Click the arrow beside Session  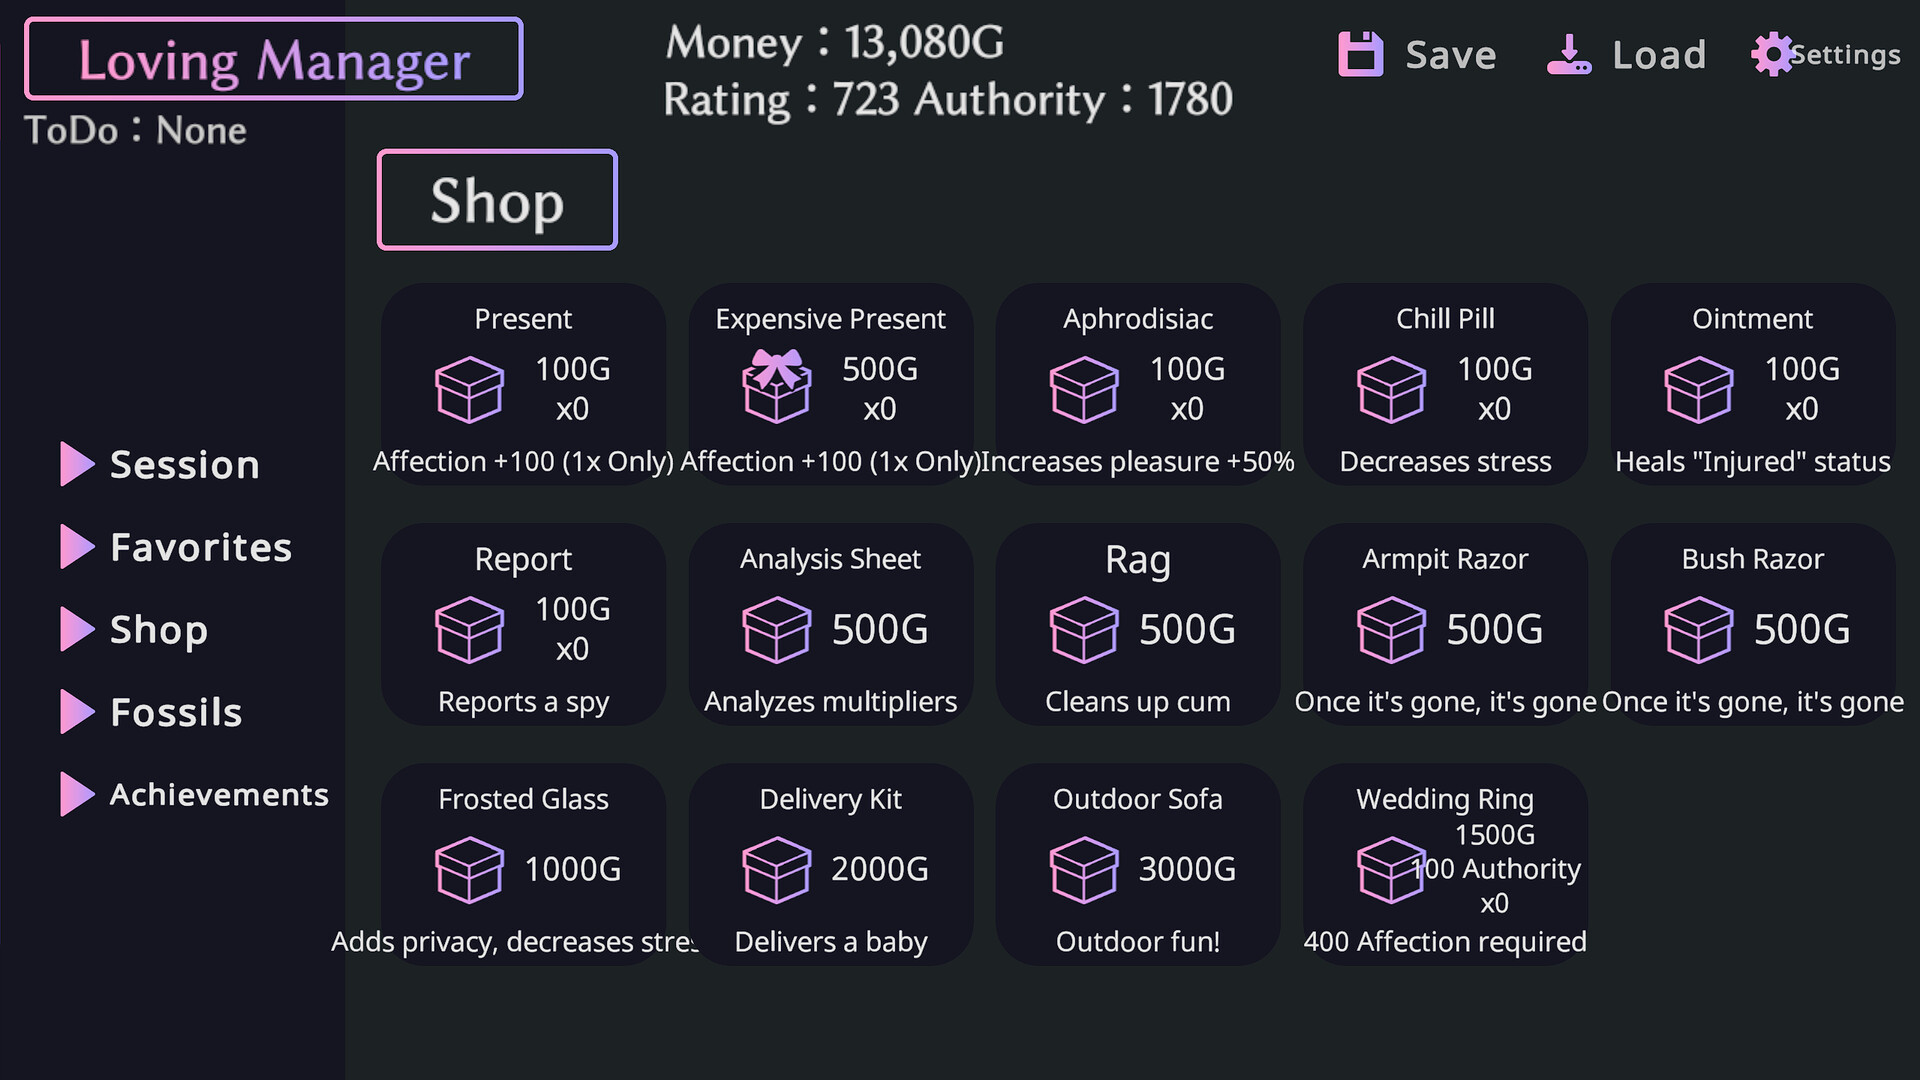pyautogui.click(x=76, y=464)
